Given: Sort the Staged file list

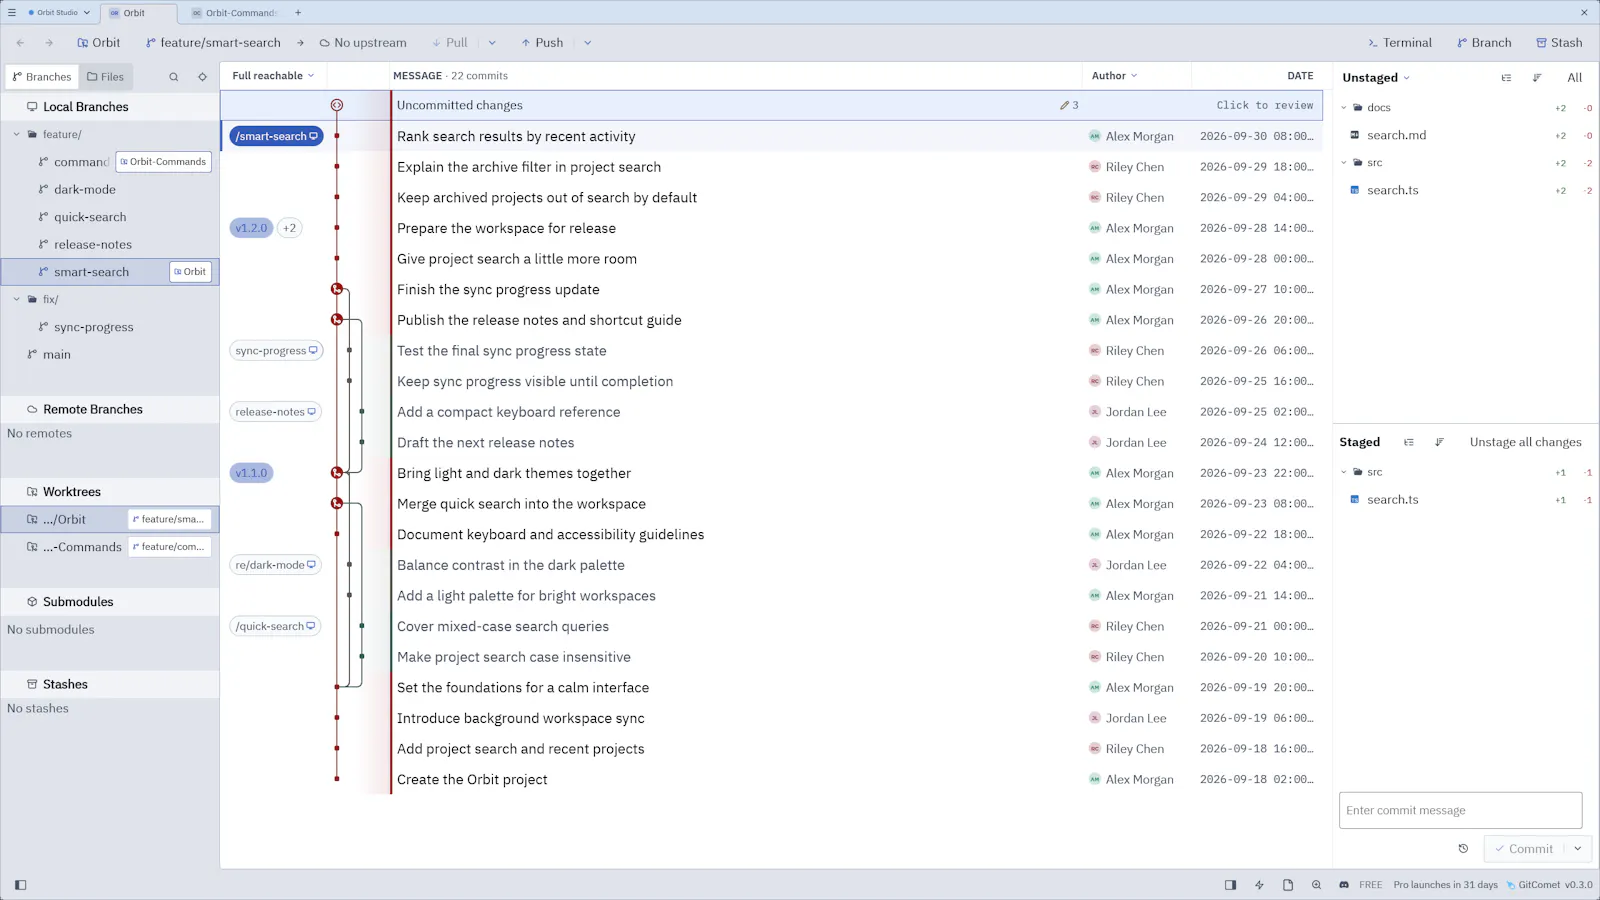Looking at the screenshot, I should click(1439, 442).
